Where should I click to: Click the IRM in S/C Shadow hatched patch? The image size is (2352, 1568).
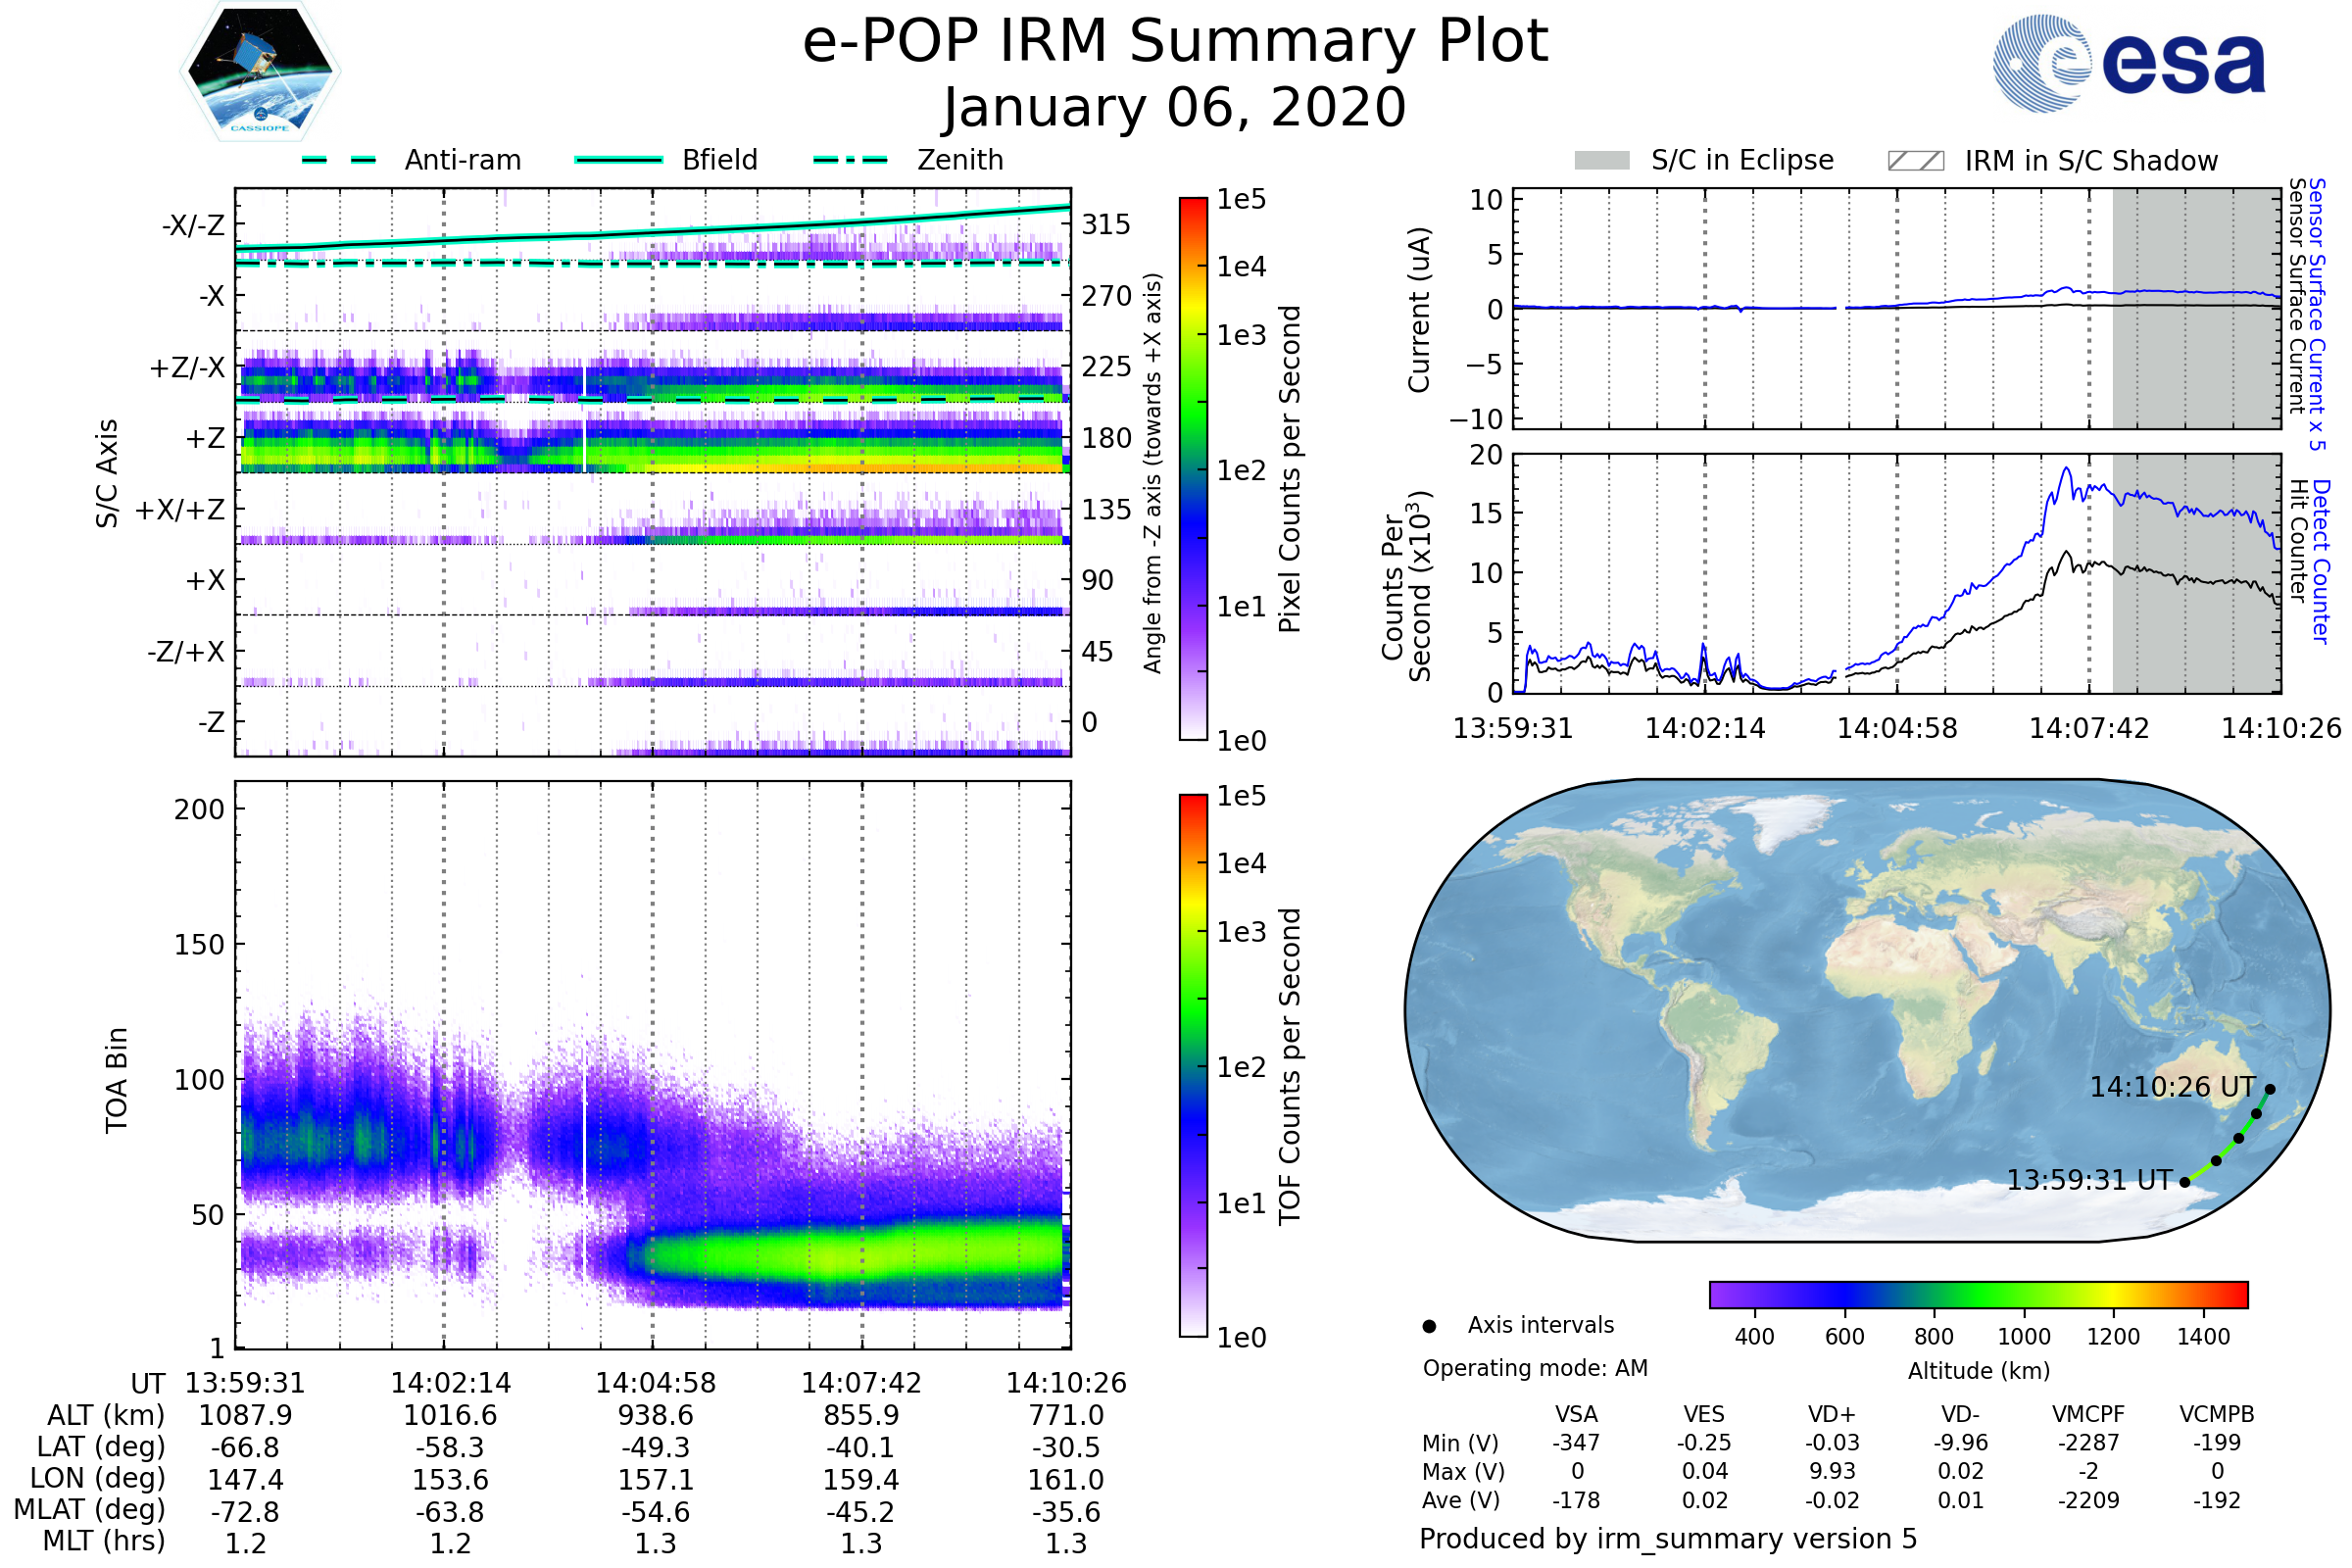point(1915,161)
